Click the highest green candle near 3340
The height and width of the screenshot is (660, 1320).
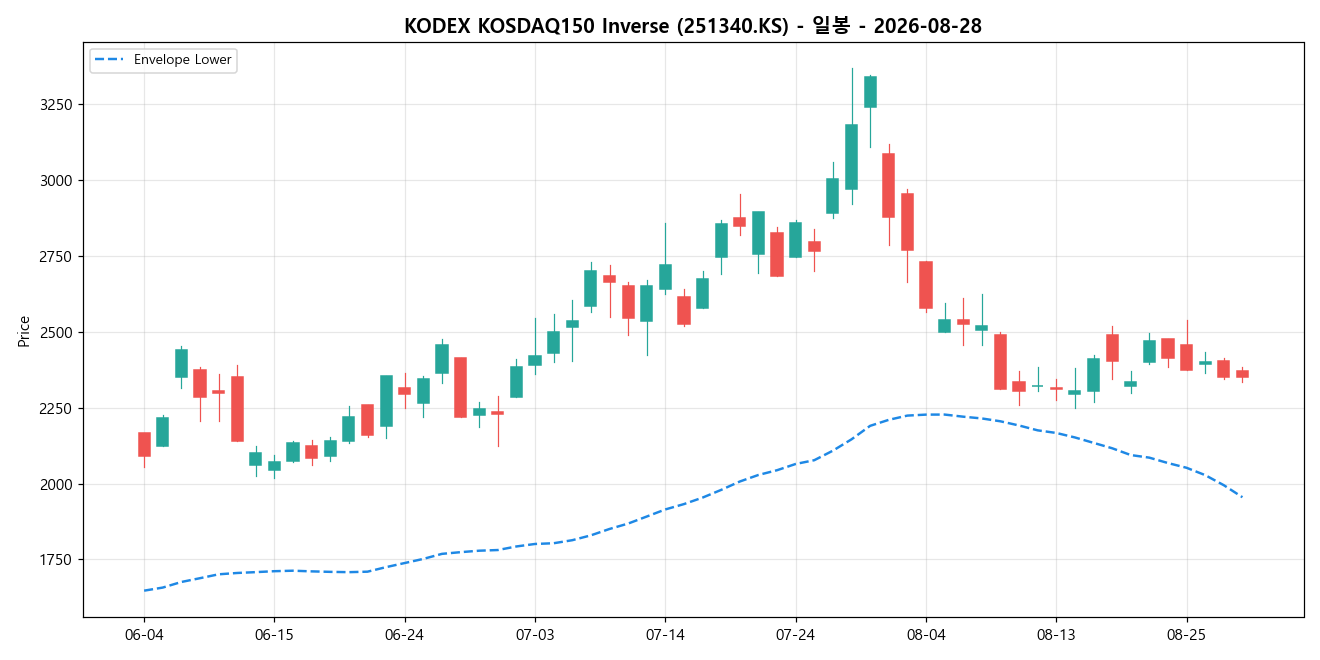point(870,92)
